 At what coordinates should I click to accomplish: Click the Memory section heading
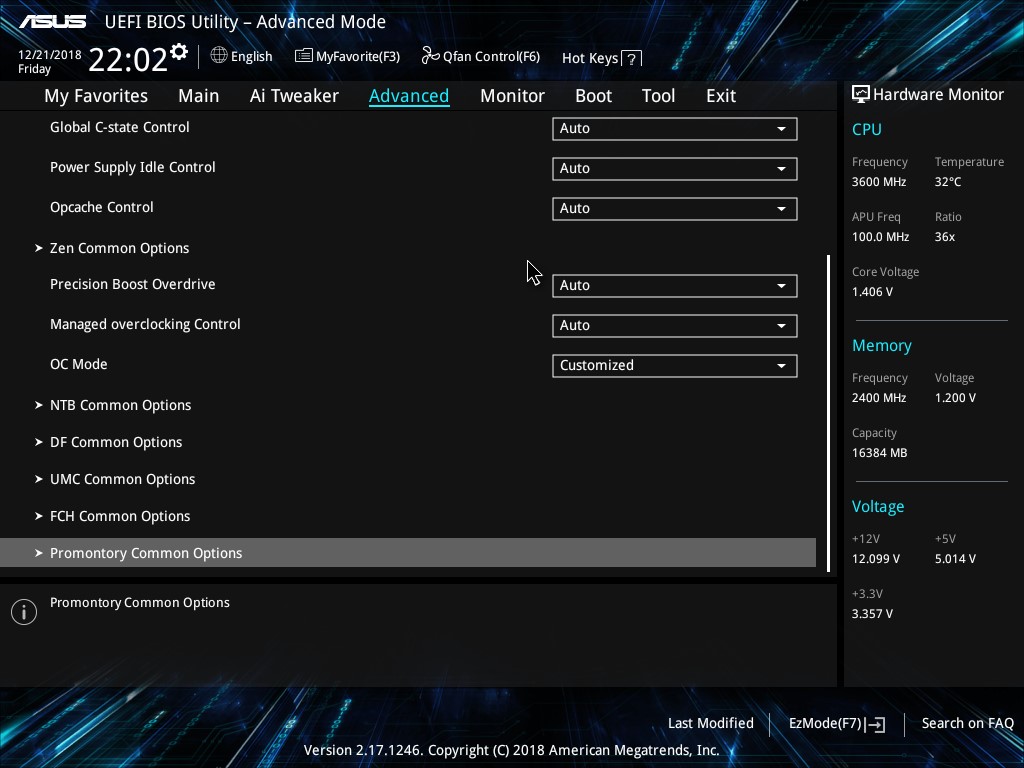pos(882,345)
